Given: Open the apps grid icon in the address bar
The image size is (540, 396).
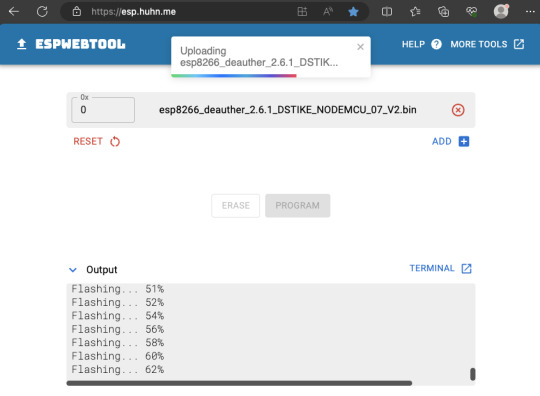Looking at the screenshot, I should 302,12.
